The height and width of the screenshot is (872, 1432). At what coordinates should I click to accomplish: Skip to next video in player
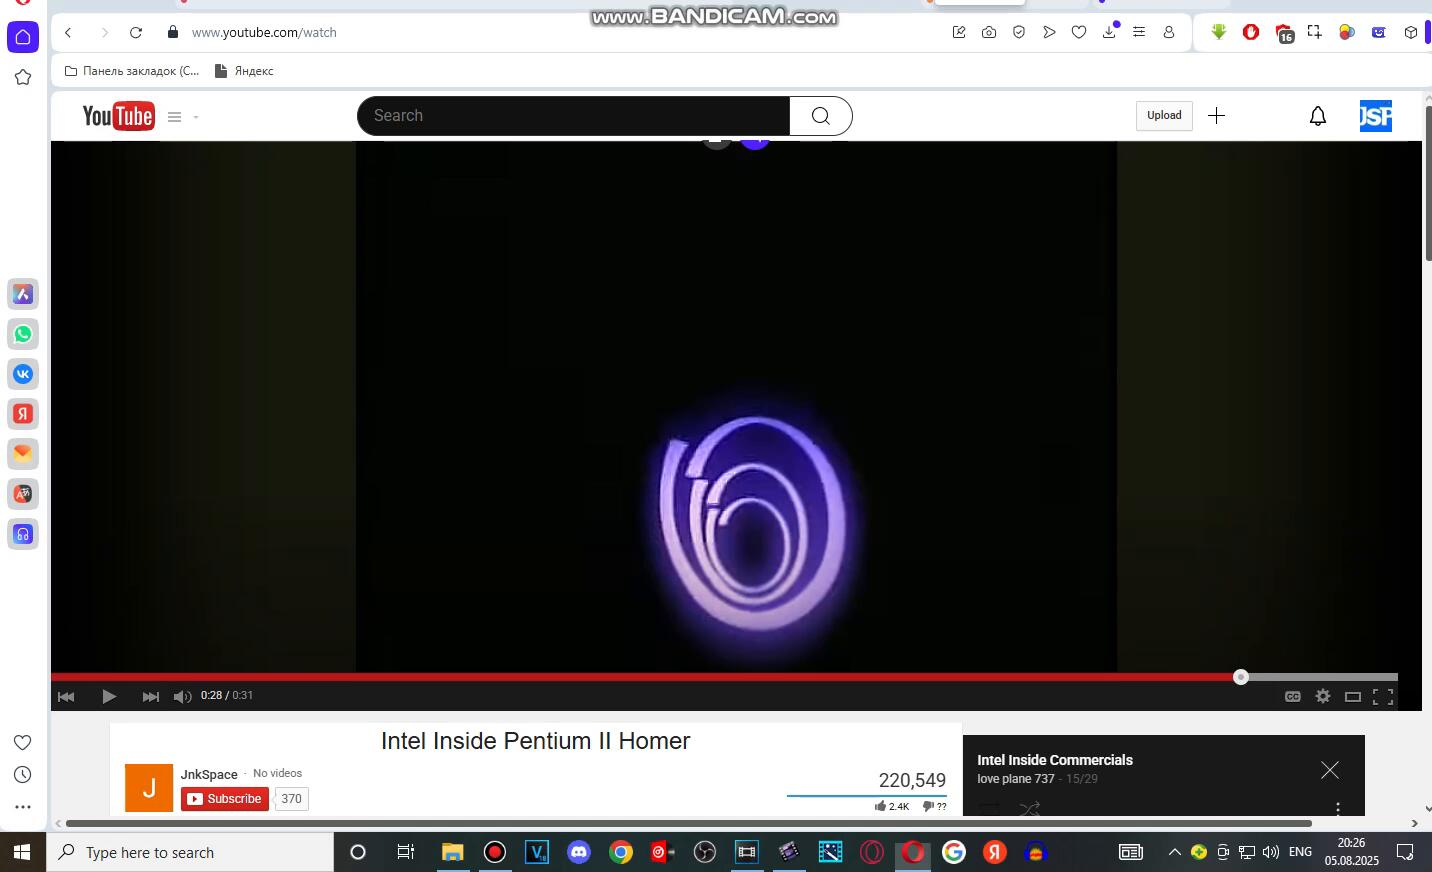[x=150, y=696]
